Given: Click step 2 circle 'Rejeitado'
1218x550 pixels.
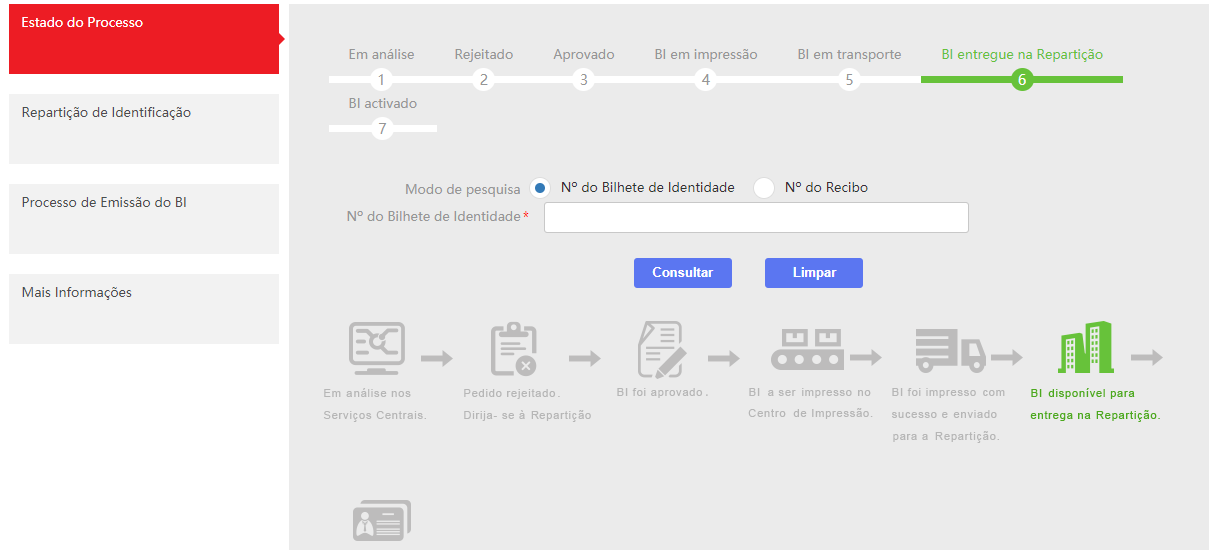Looking at the screenshot, I should pos(484,80).
